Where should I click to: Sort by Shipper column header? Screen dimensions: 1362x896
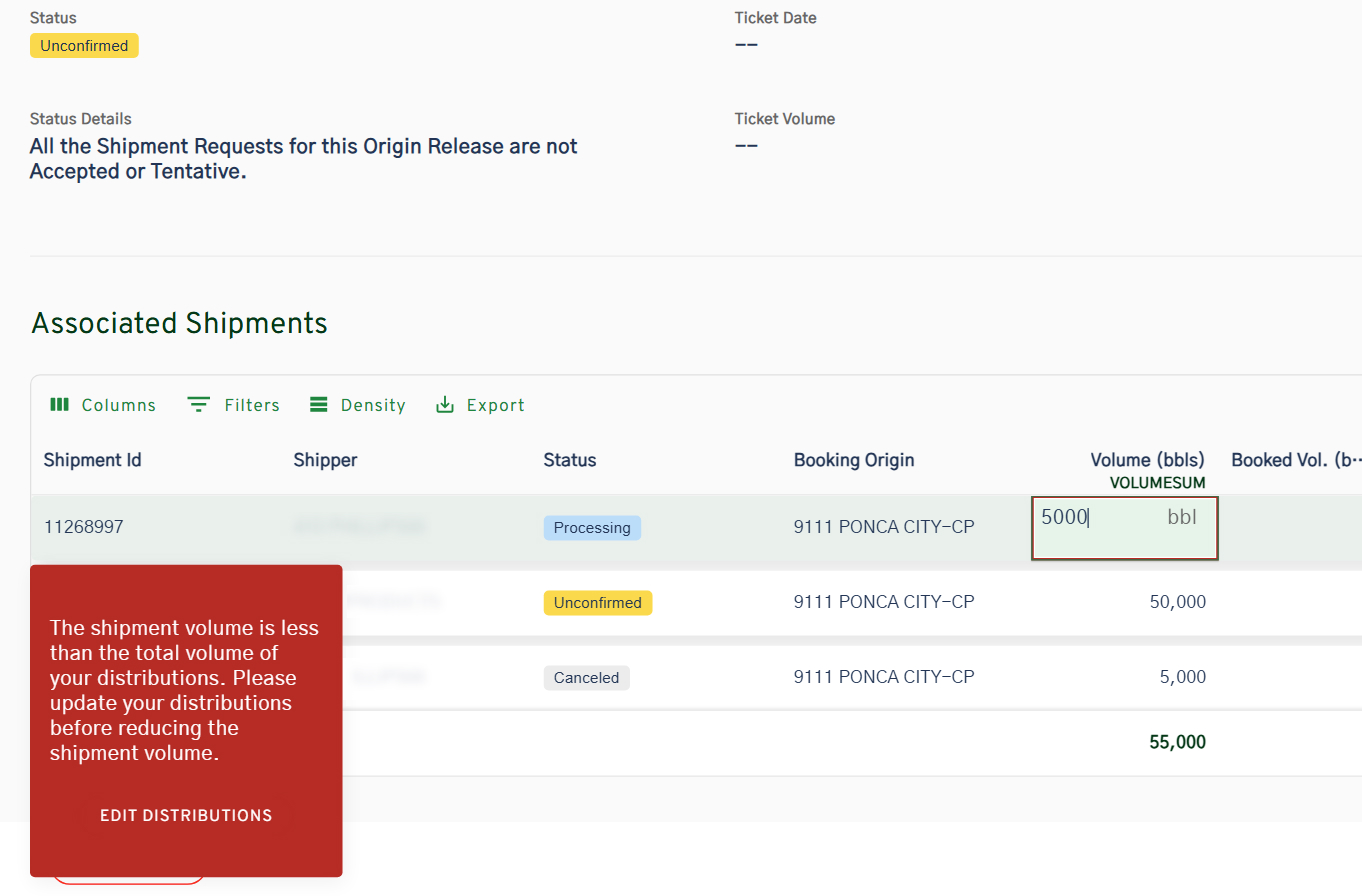325,460
